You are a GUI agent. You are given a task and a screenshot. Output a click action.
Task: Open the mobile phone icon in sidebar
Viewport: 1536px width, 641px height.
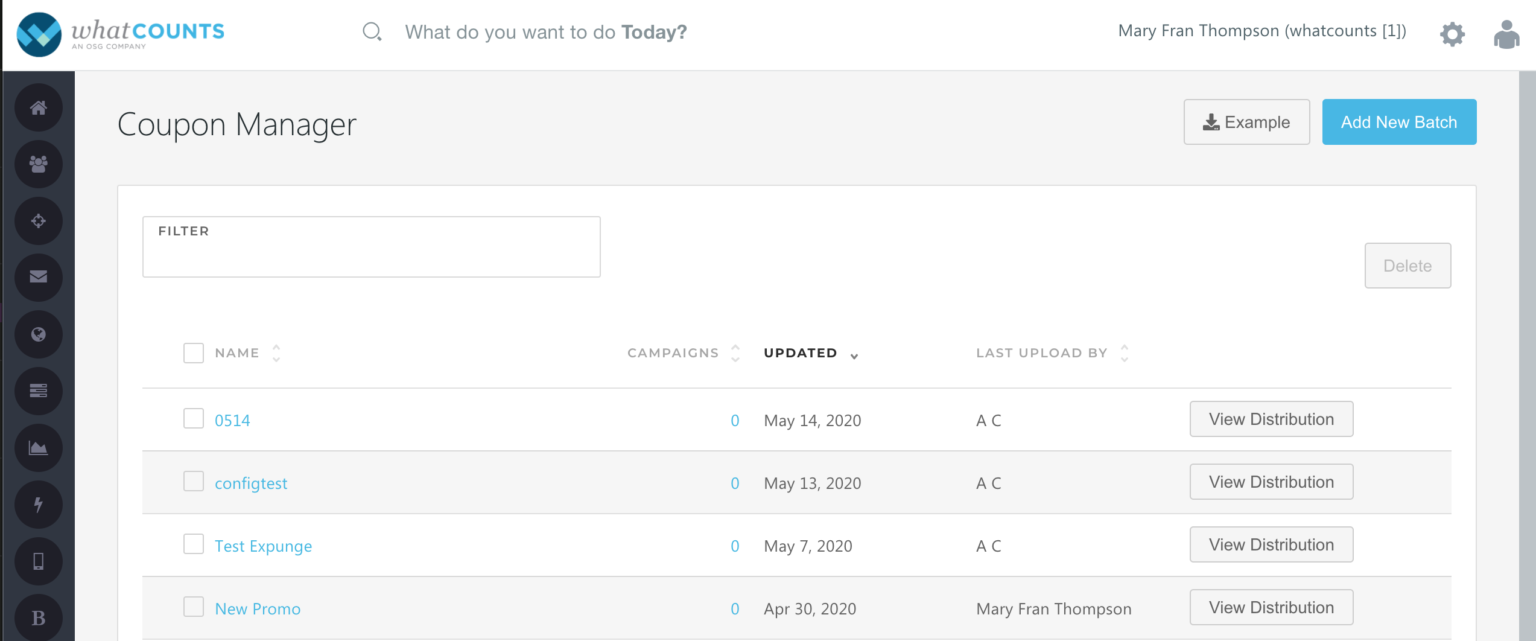click(x=39, y=561)
